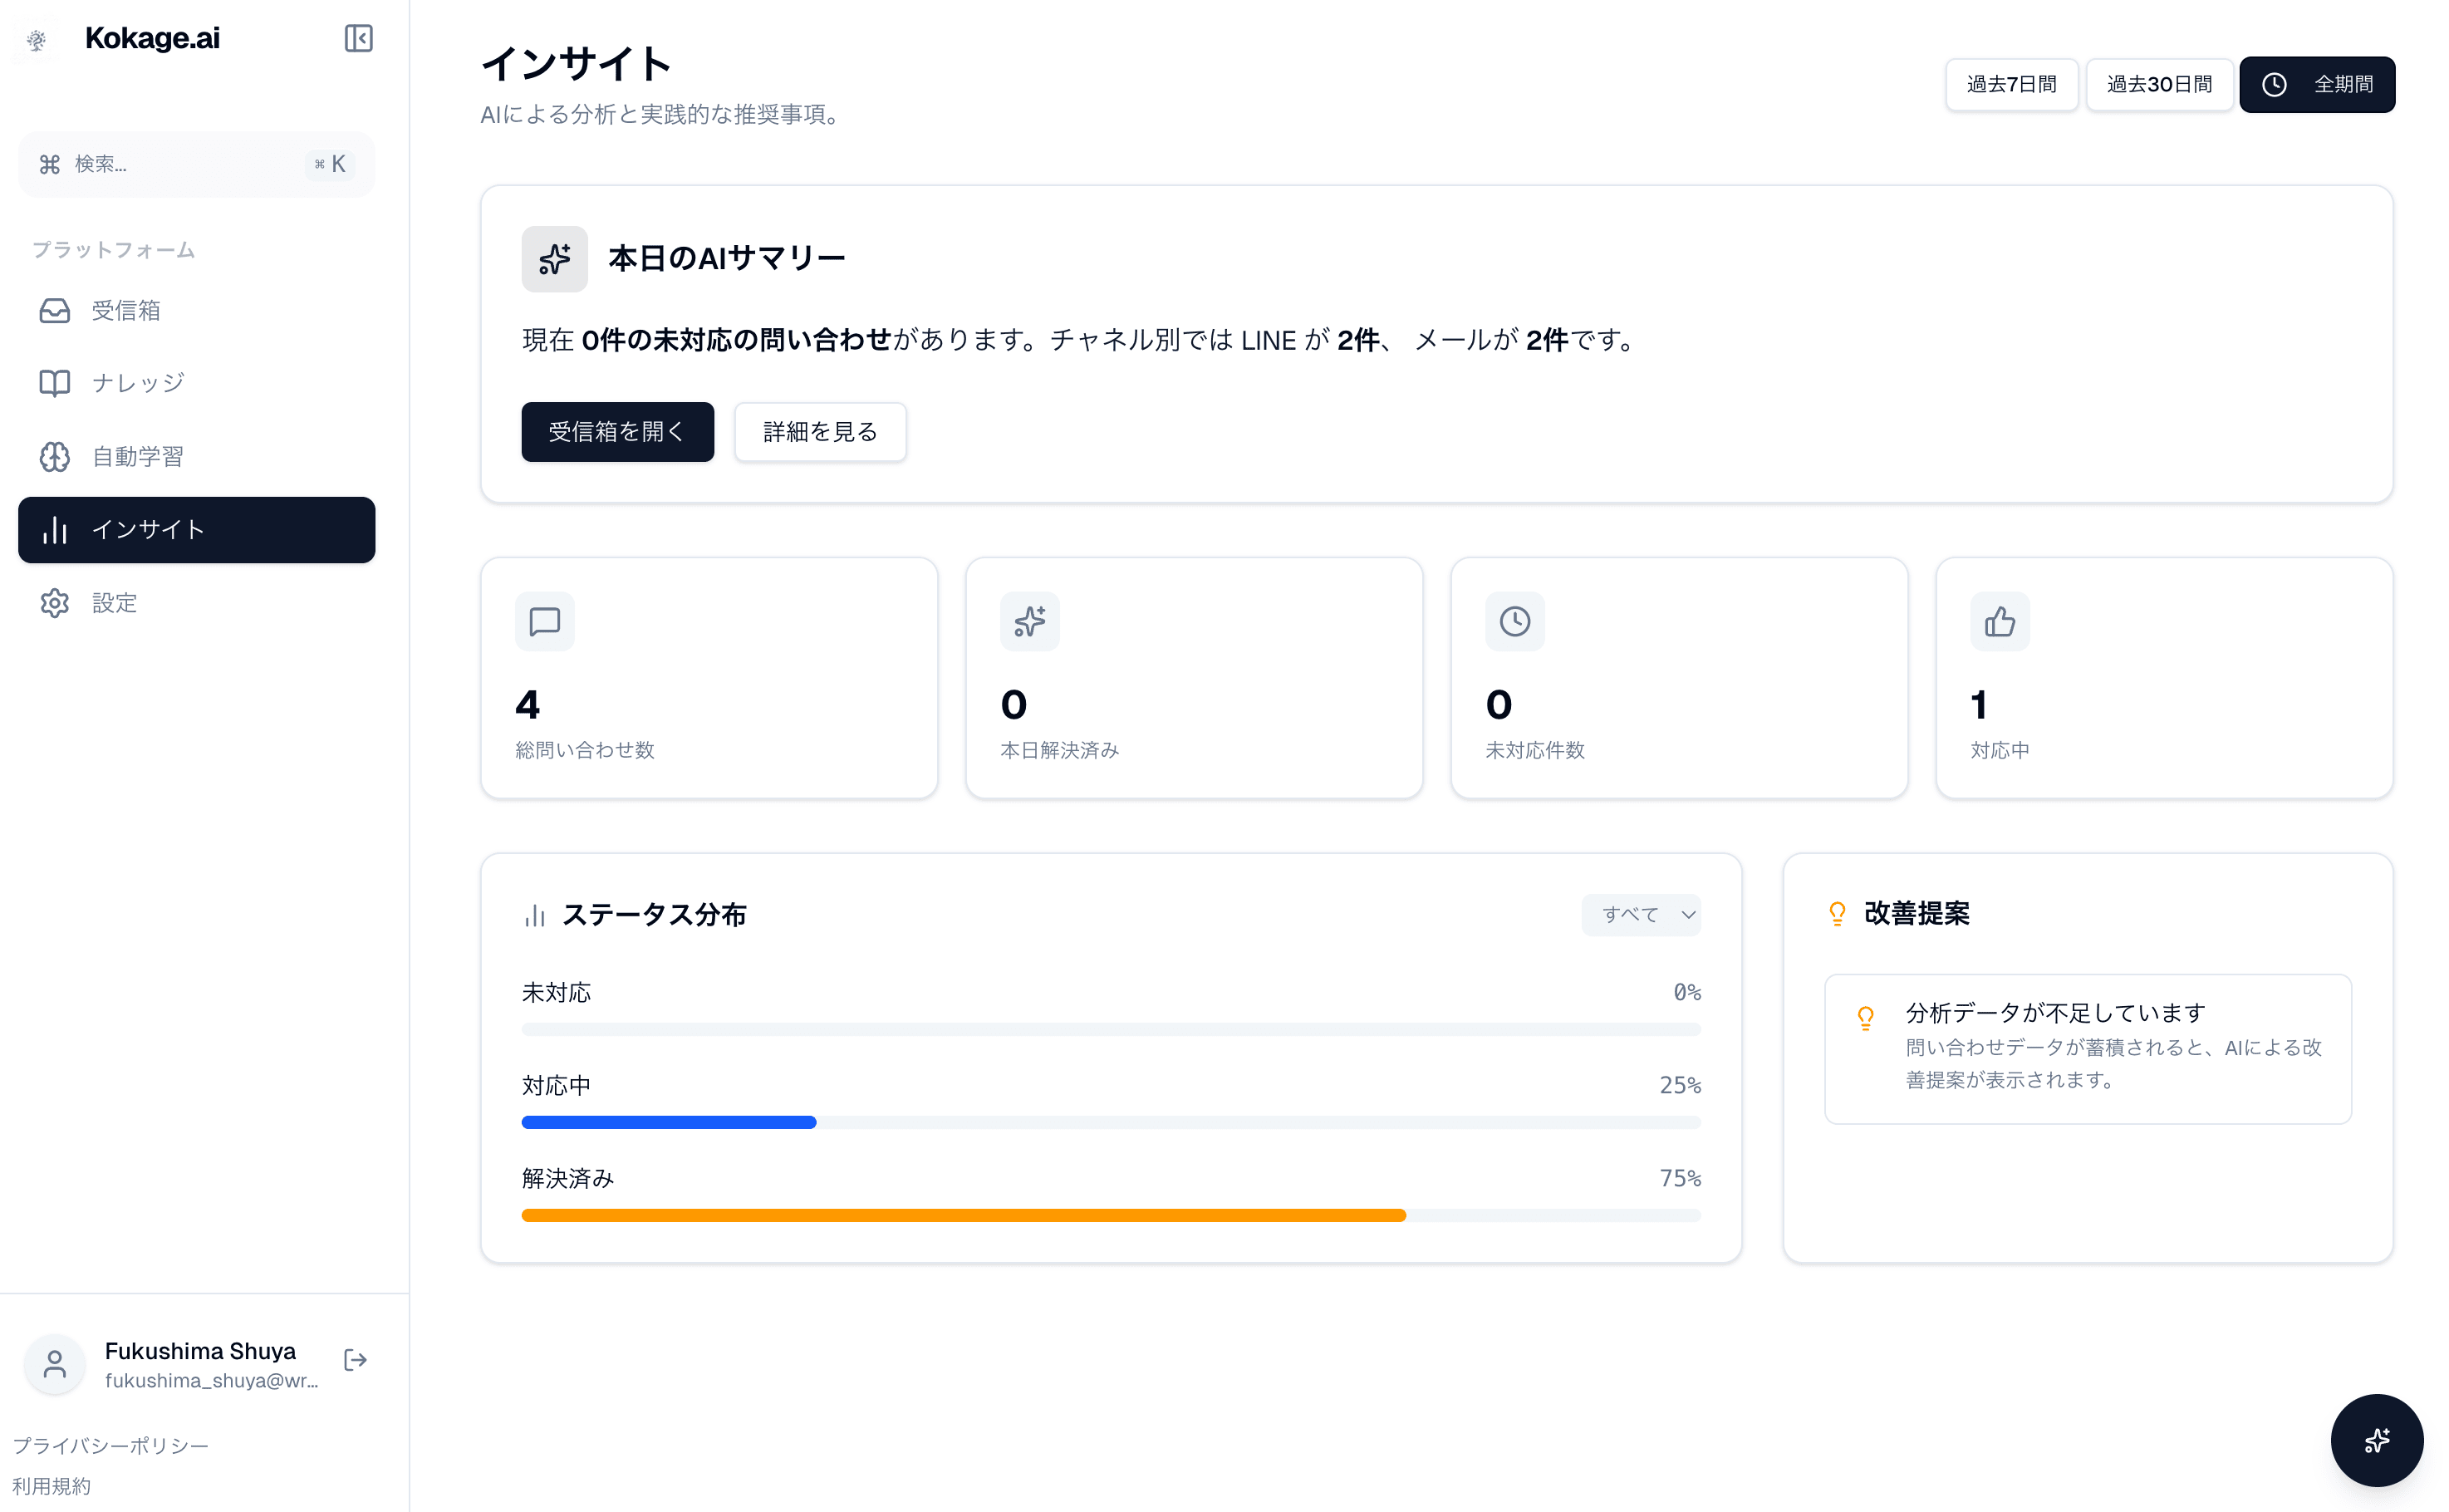Open the 利用規約 link
Image resolution: width=2449 pixels, height=1512 pixels.
coord(51,1487)
